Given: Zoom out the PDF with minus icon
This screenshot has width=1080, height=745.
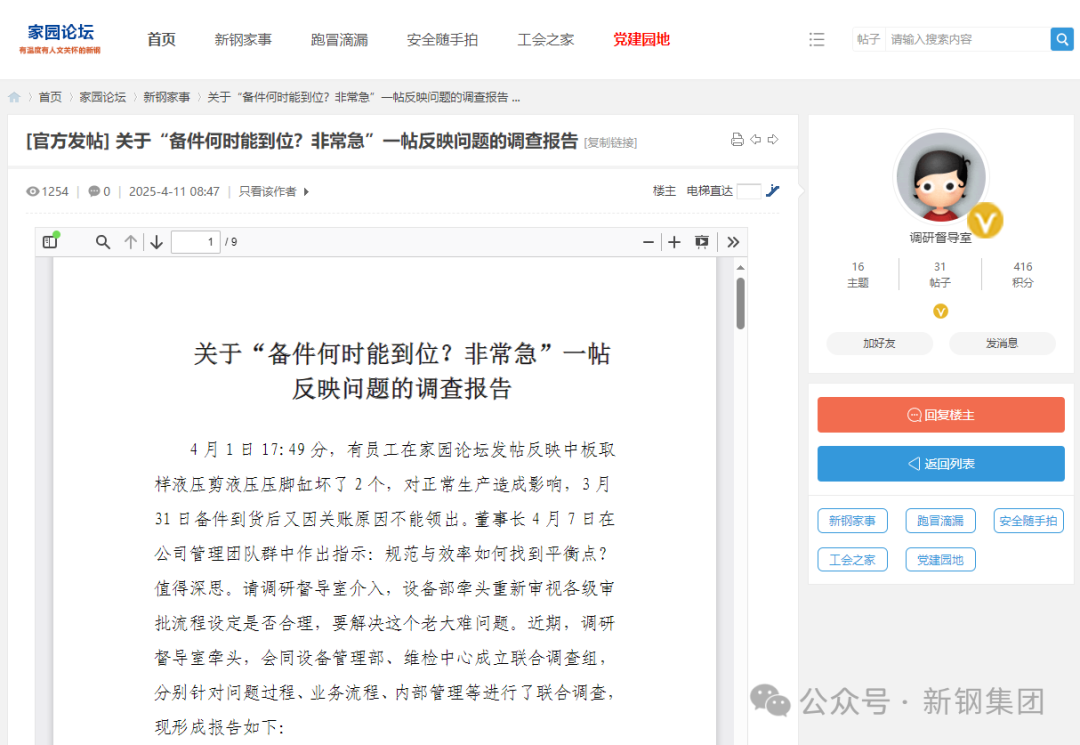Looking at the screenshot, I should click(648, 242).
